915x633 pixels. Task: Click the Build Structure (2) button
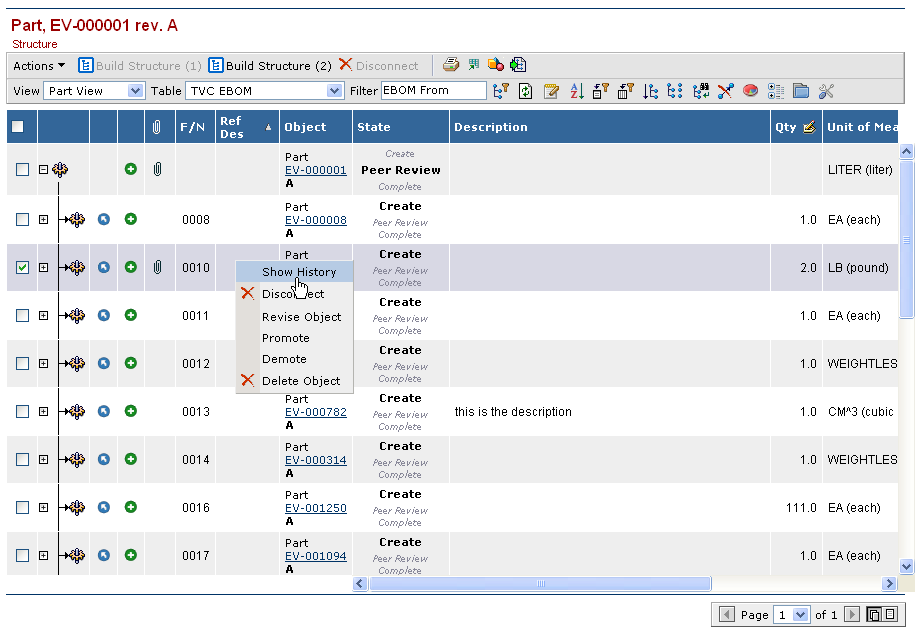[x=270, y=66]
